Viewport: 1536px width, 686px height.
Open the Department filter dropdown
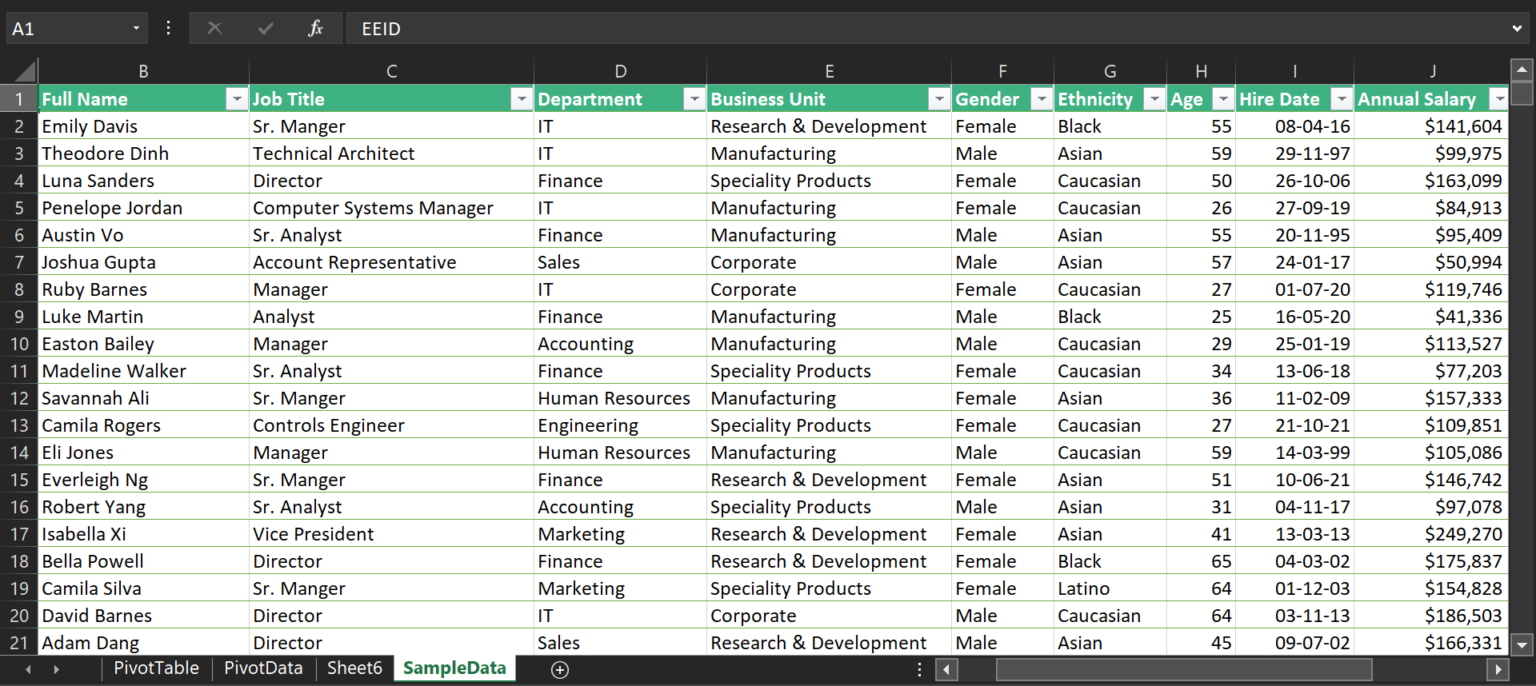(694, 99)
